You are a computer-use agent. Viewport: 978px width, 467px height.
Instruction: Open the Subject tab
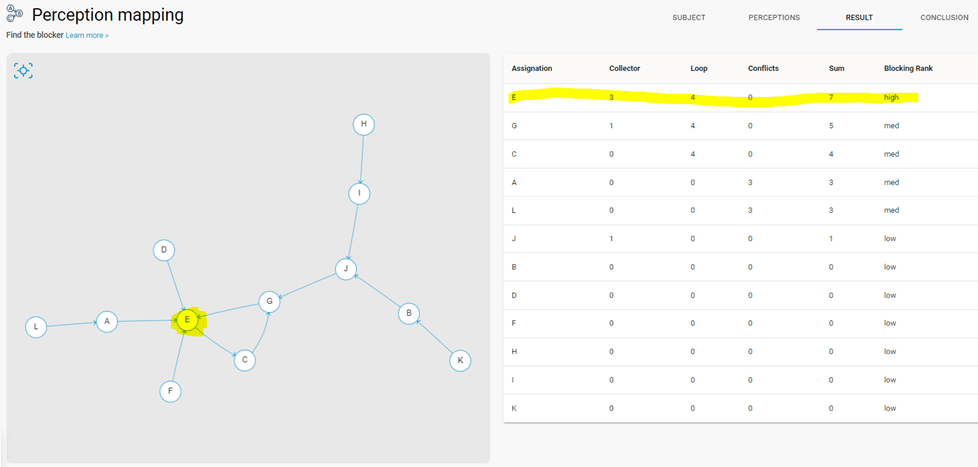click(x=689, y=17)
